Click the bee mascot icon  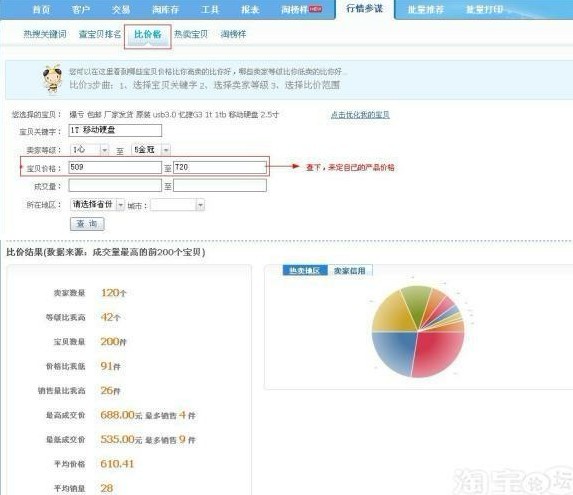52,79
